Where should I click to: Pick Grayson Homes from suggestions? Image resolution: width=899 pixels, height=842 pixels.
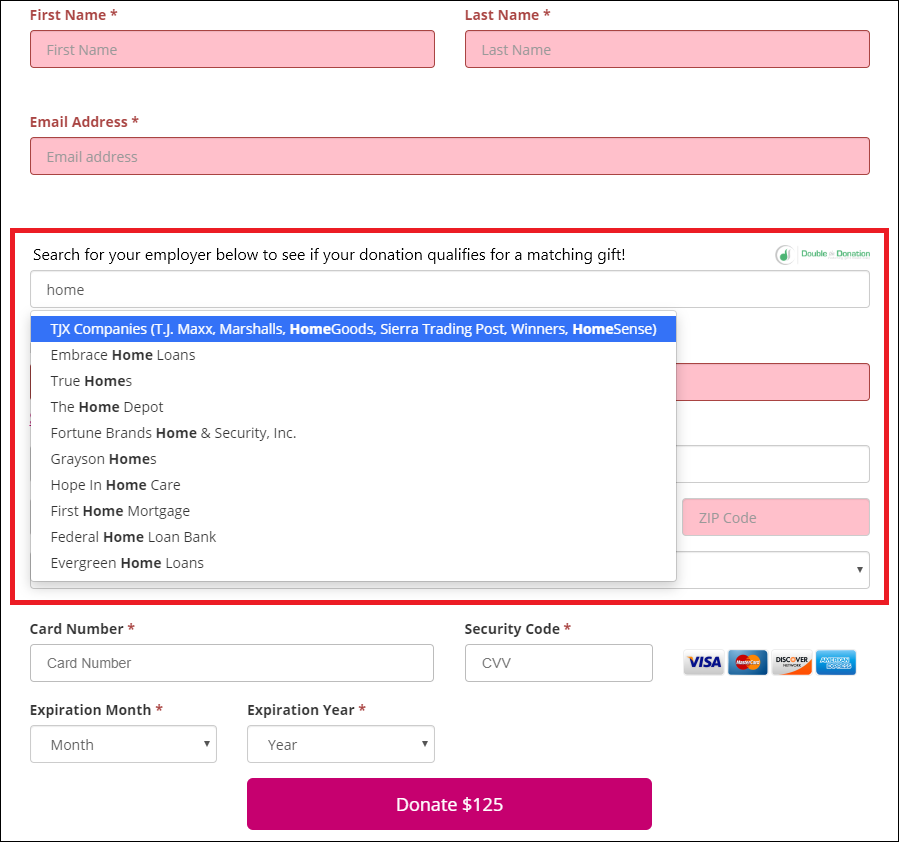tap(353, 459)
